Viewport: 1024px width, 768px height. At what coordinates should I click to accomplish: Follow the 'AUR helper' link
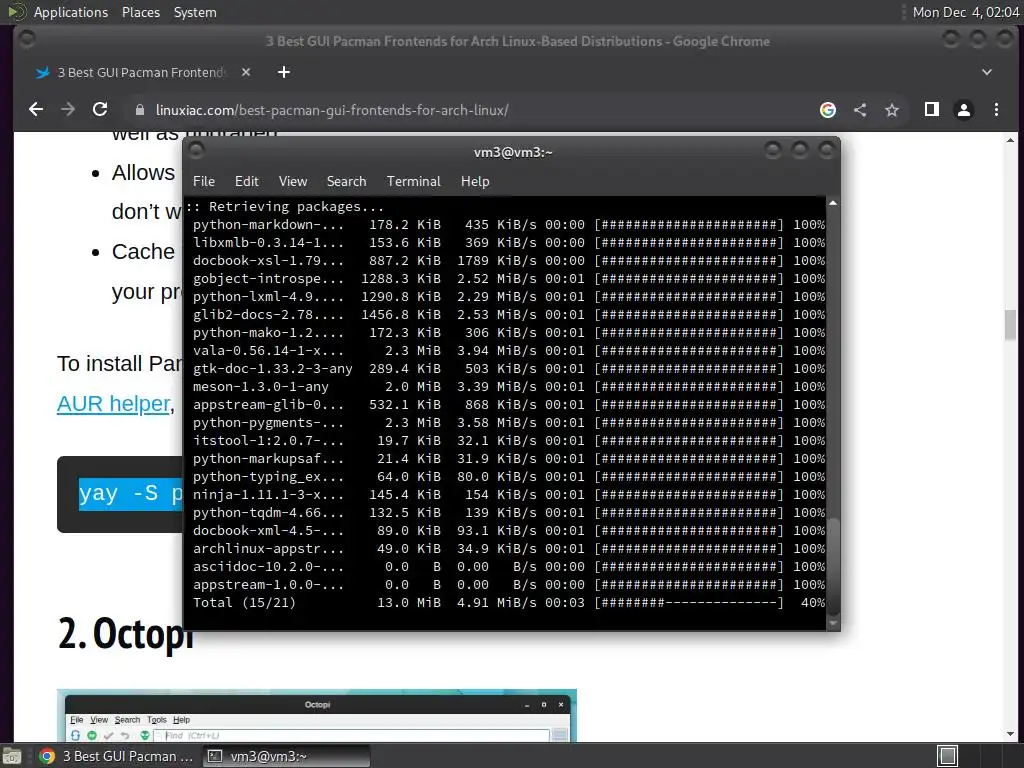coord(114,404)
